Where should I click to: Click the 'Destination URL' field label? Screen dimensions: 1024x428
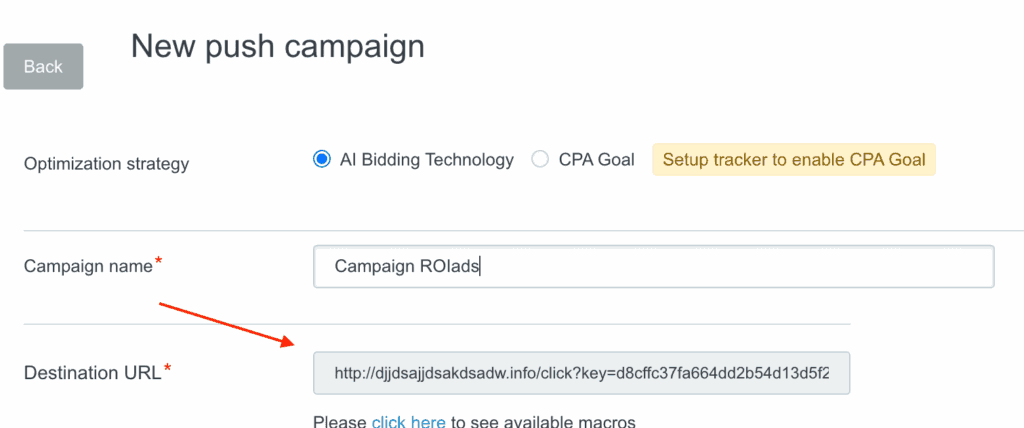click(x=92, y=373)
